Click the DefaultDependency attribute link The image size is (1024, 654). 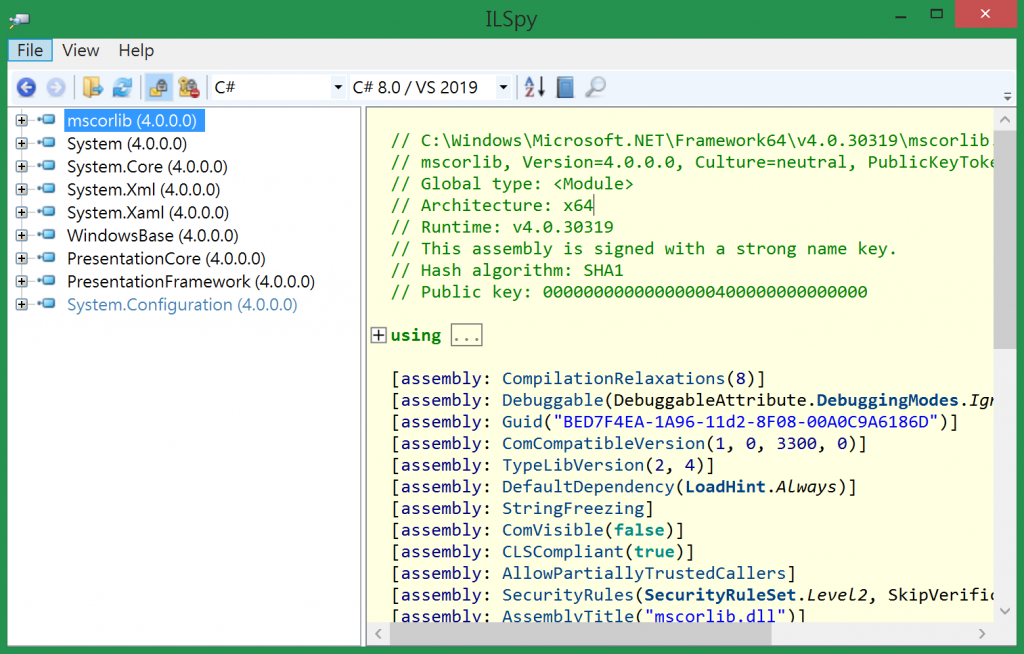click(x=588, y=486)
